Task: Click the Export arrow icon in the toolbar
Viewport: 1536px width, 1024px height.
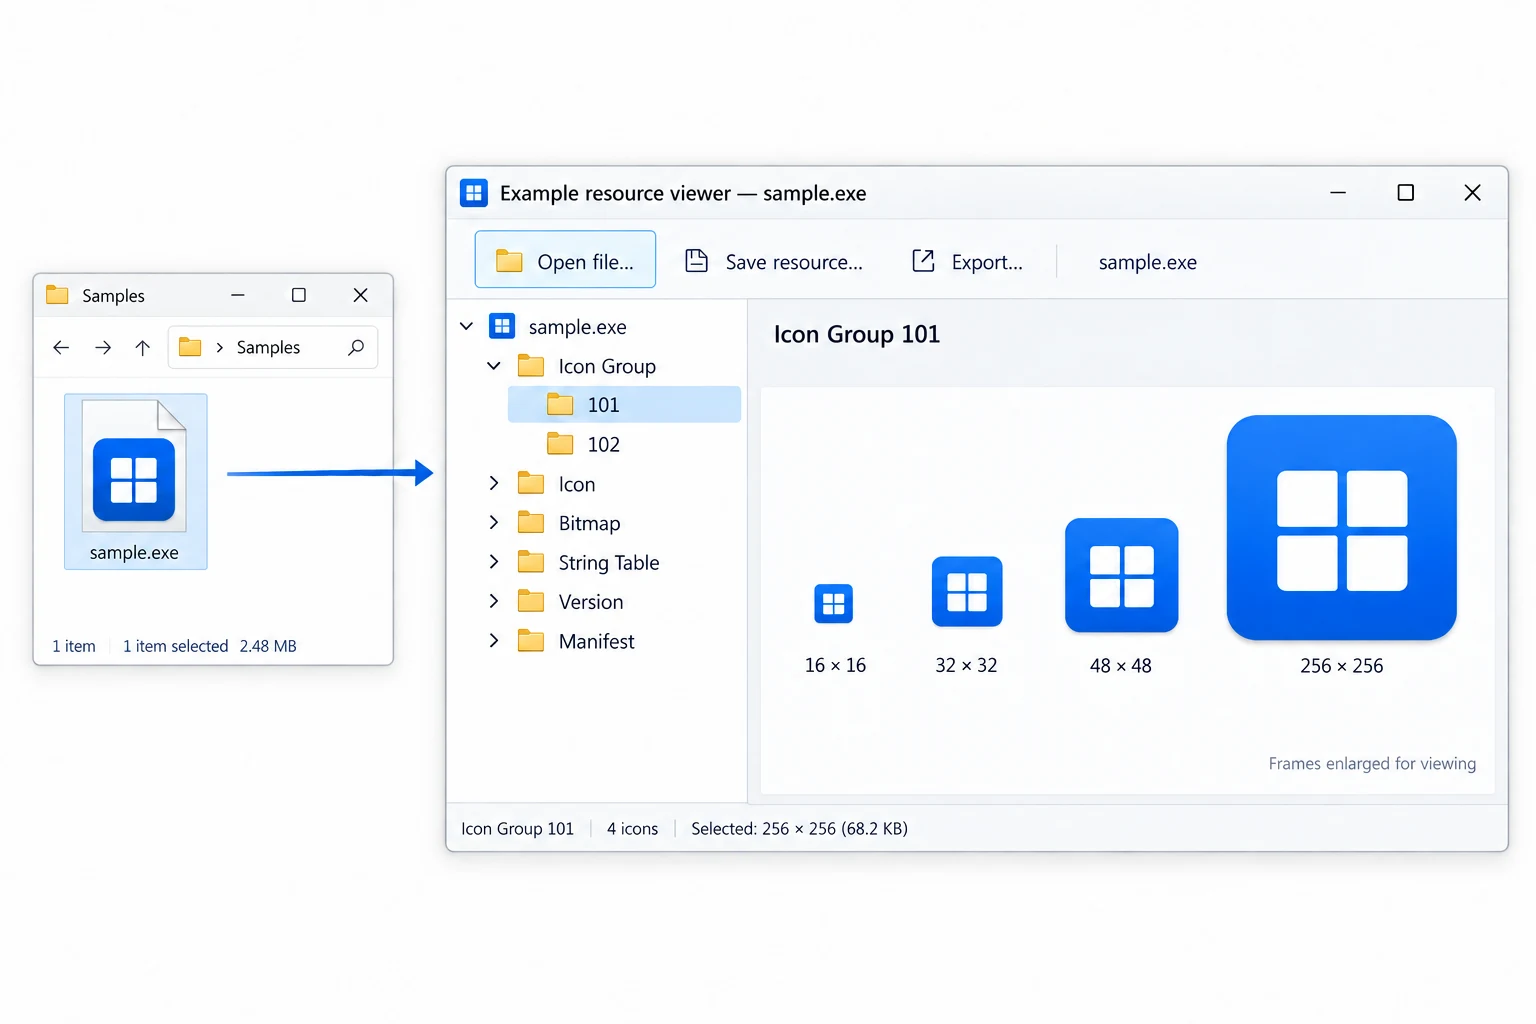Action: click(x=923, y=261)
